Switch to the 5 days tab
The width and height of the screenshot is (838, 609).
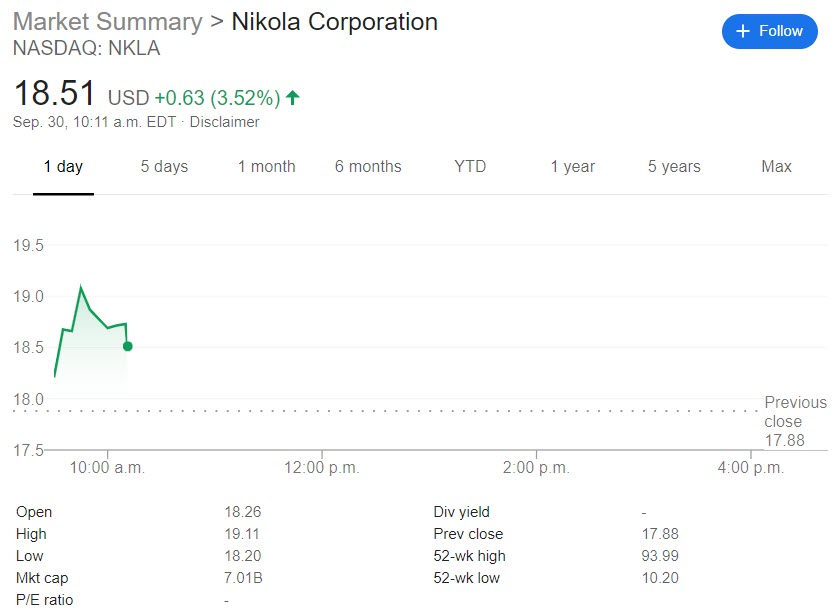pos(164,167)
